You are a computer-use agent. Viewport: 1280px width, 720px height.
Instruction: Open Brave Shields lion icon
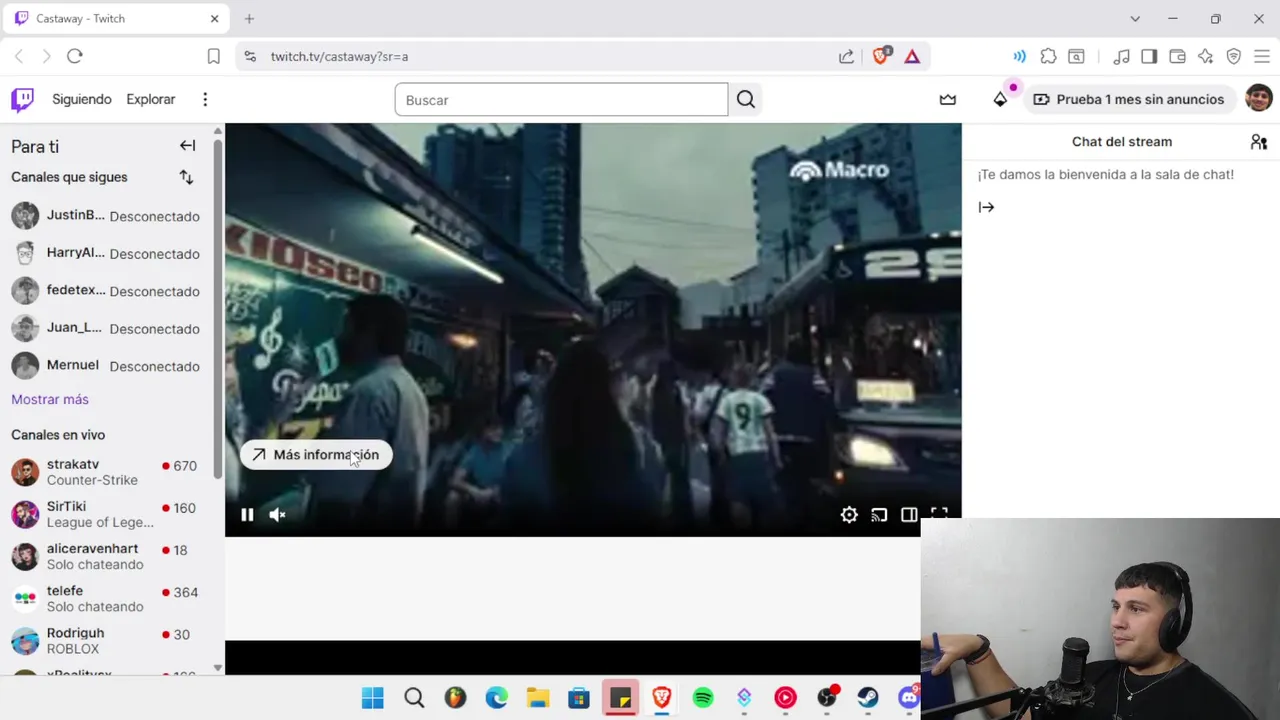(x=881, y=56)
